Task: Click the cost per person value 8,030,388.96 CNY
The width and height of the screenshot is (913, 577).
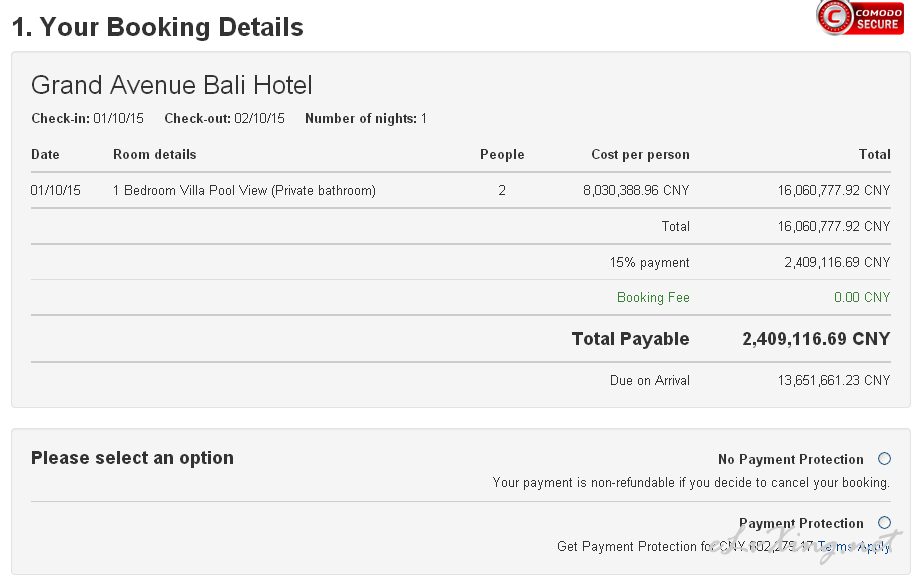Action: [636, 190]
